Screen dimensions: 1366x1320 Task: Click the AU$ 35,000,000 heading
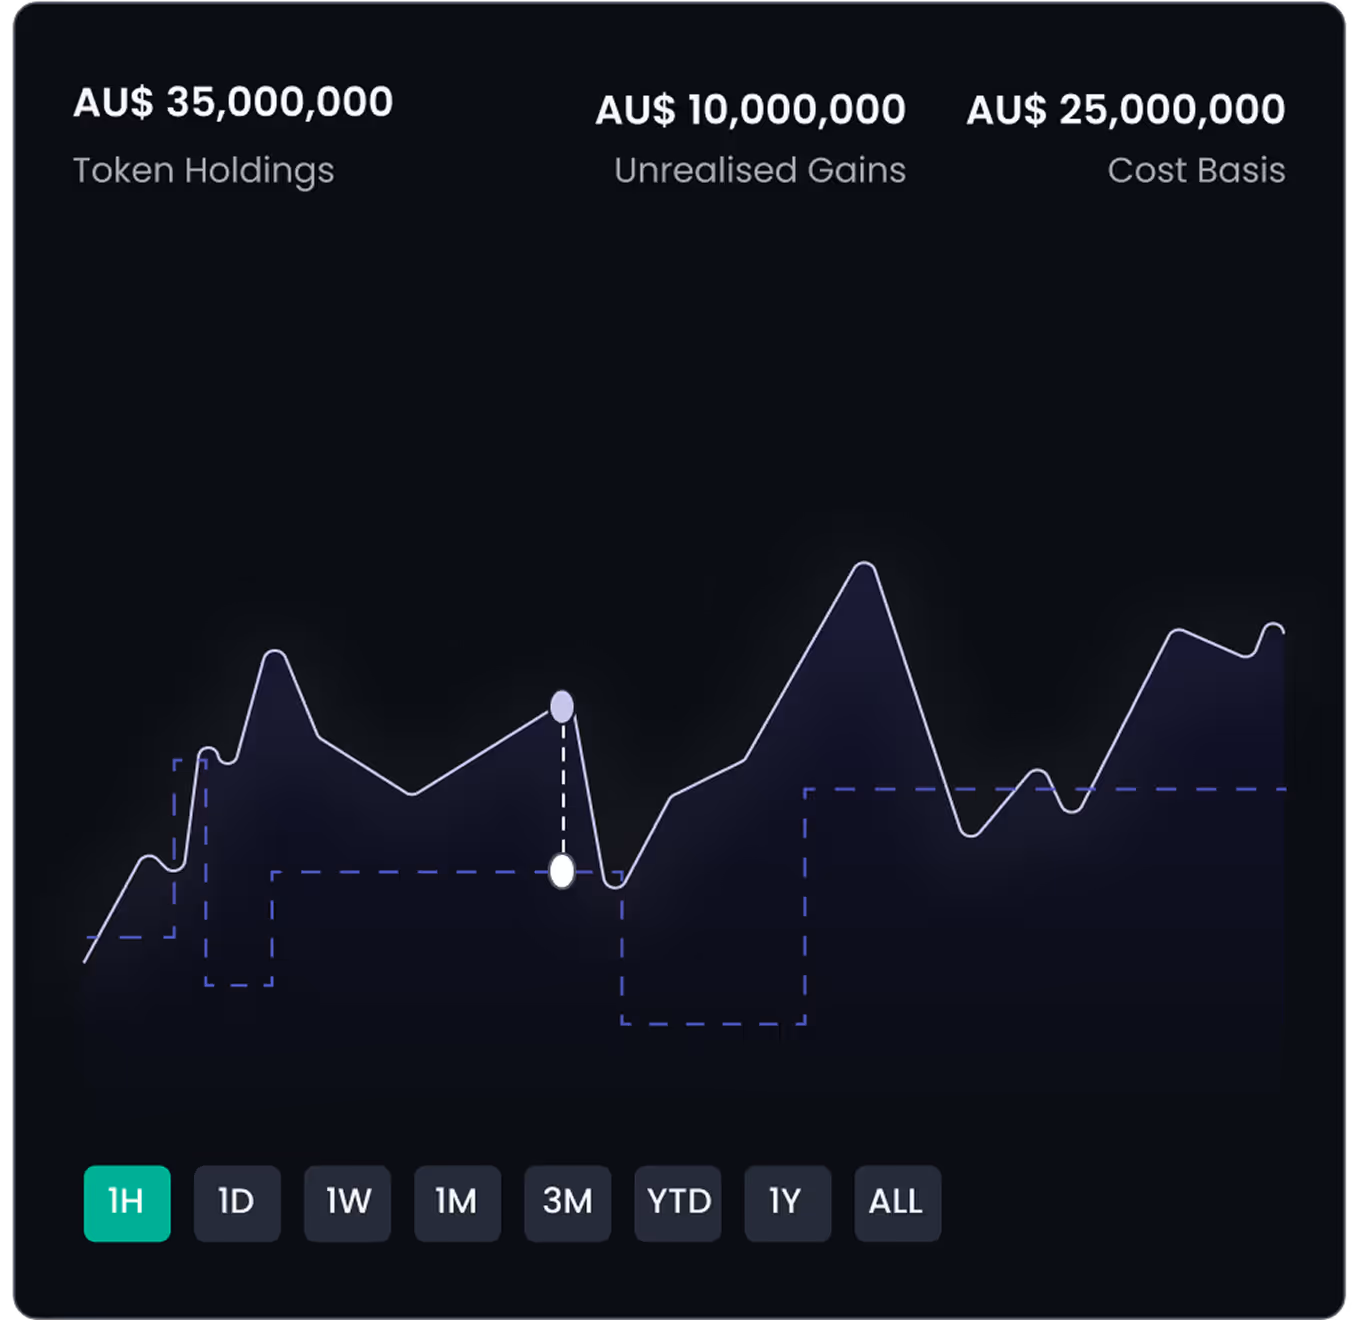233,100
